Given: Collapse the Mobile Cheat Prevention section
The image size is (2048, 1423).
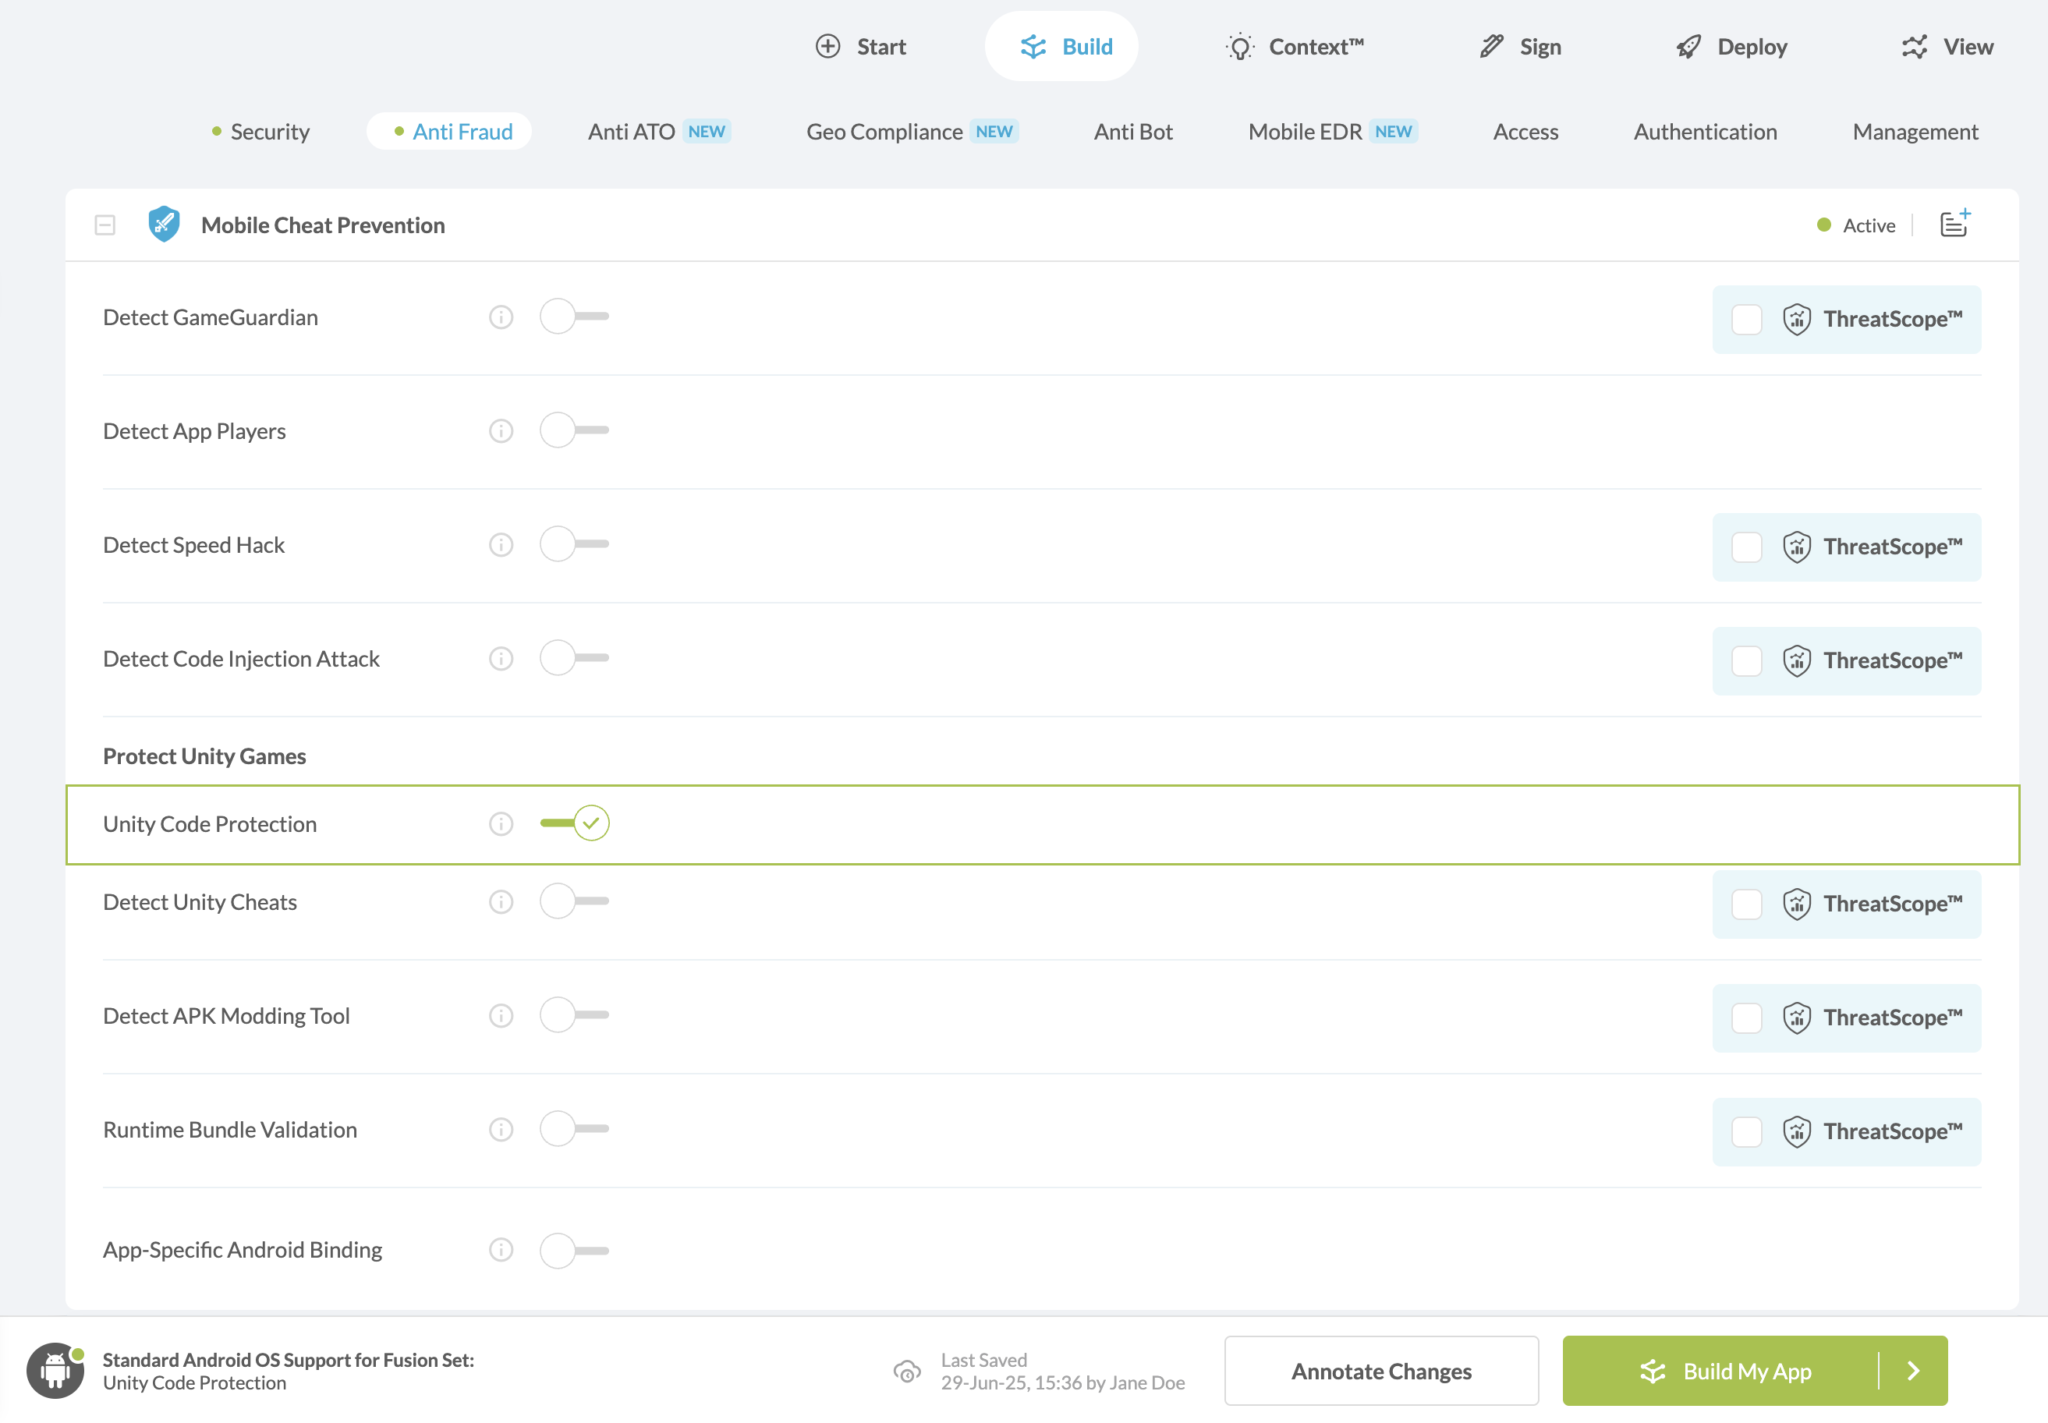Looking at the screenshot, I should (x=105, y=225).
